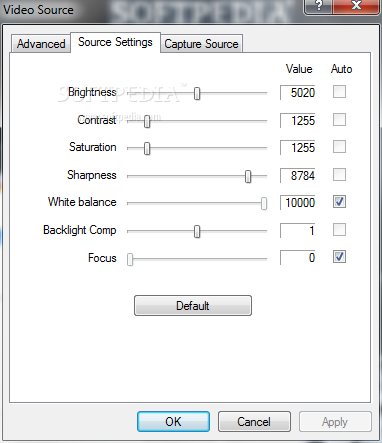Check Auto for Backlight Comp
This screenshot has width=382, height=443.
point(339,229)
